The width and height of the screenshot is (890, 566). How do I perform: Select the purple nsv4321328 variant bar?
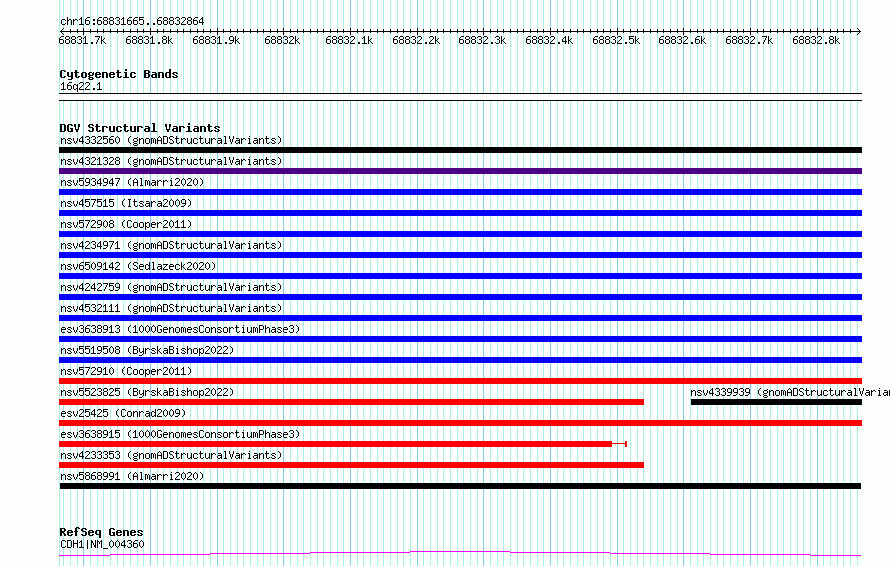tap(460, 171)
